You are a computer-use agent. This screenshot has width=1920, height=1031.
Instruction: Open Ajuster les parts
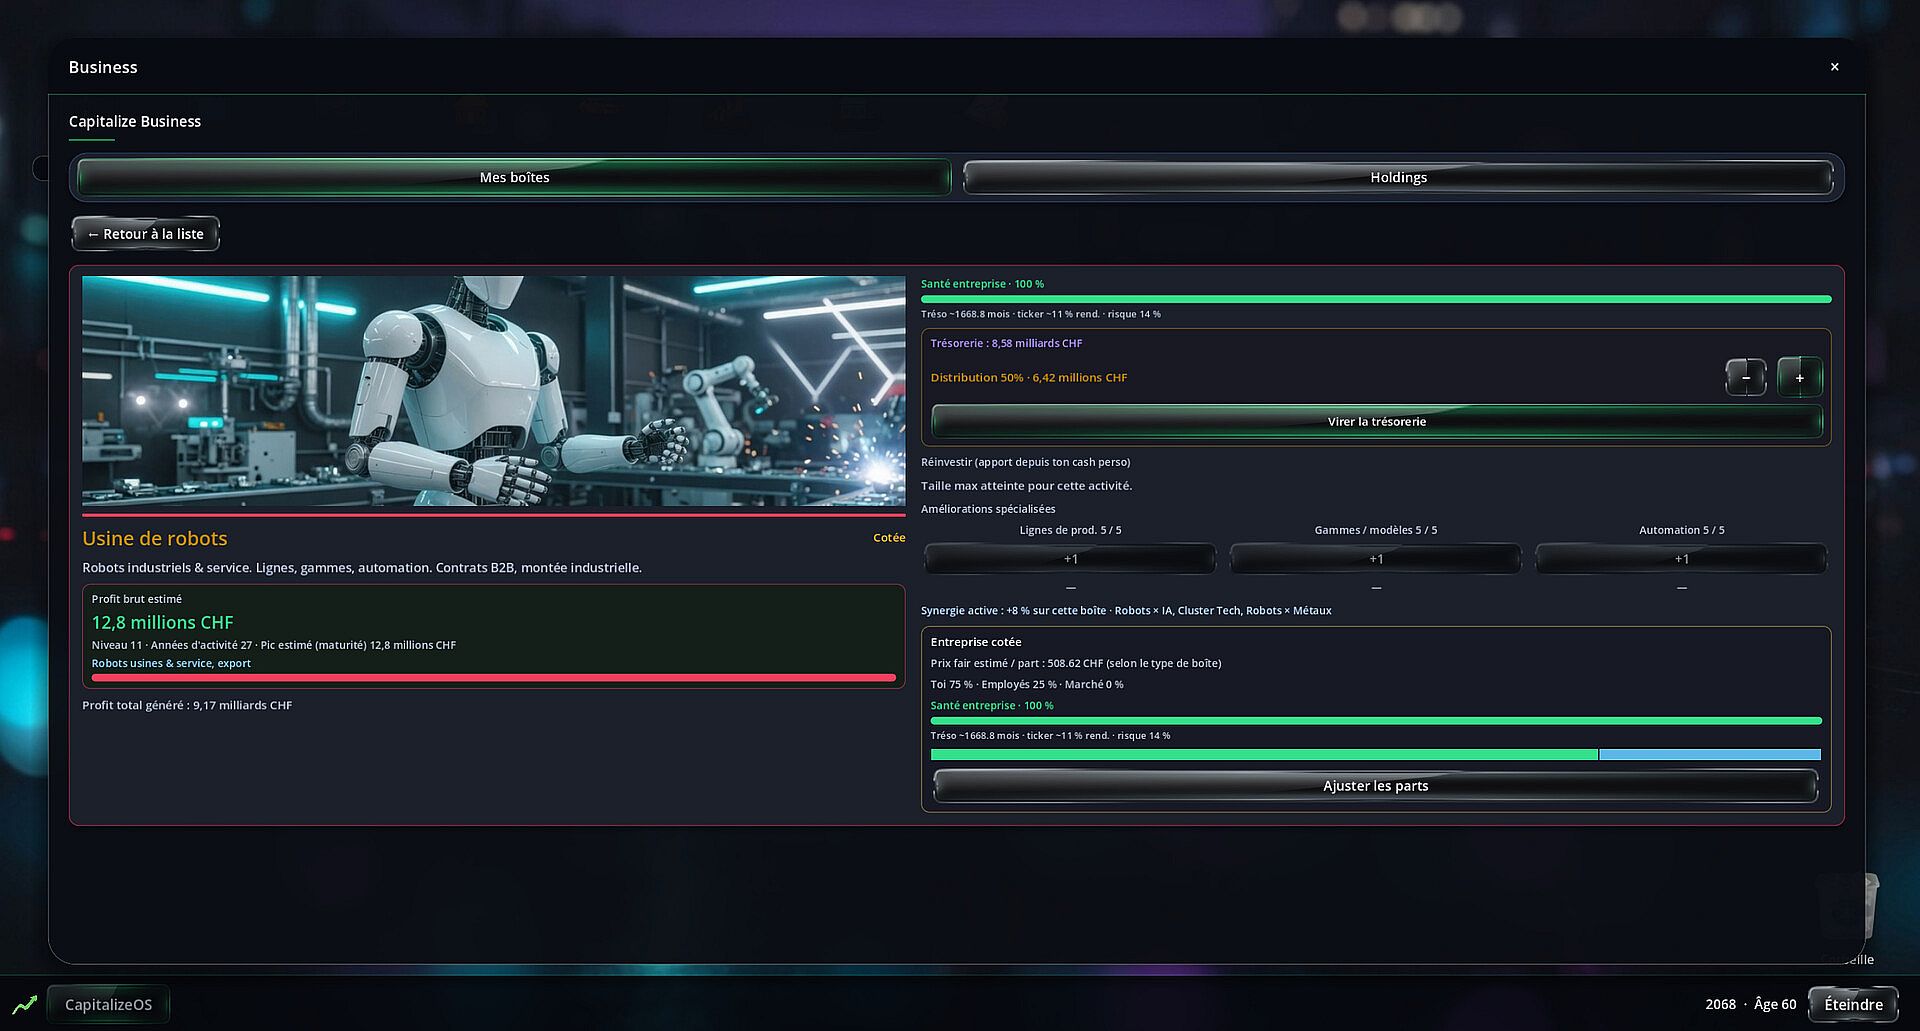tap(1375, 786)
